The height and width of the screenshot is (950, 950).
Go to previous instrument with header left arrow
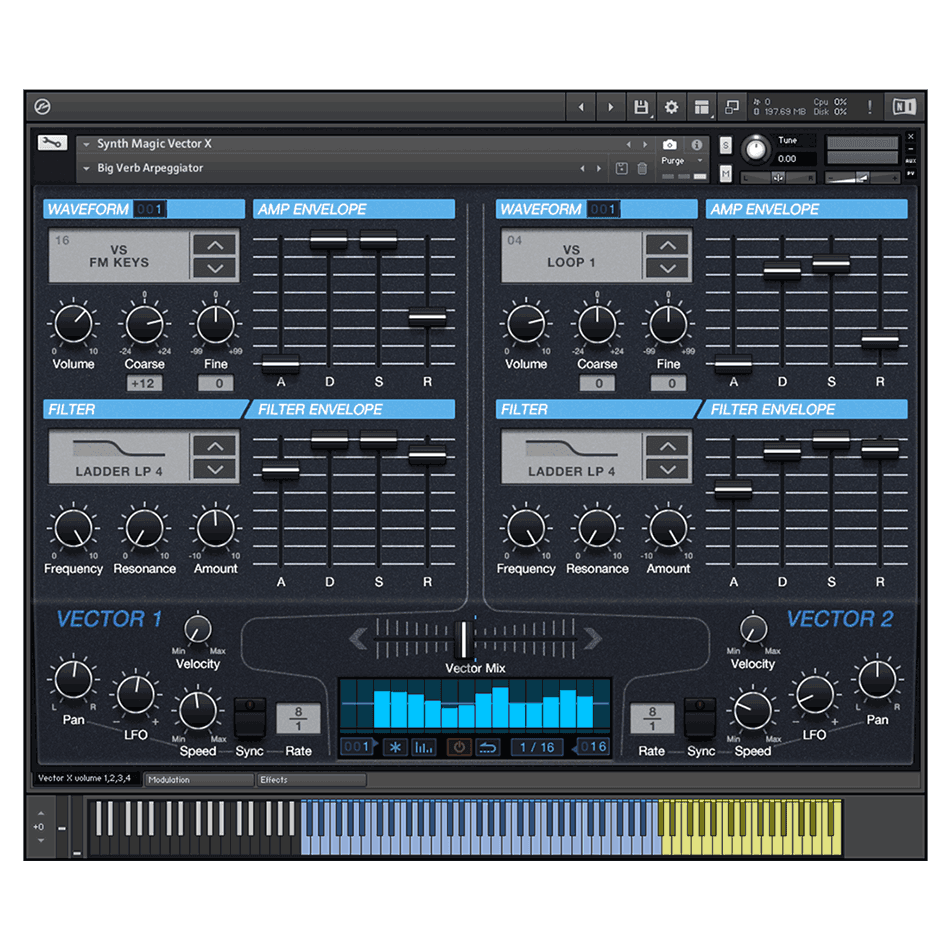(581, 107)
